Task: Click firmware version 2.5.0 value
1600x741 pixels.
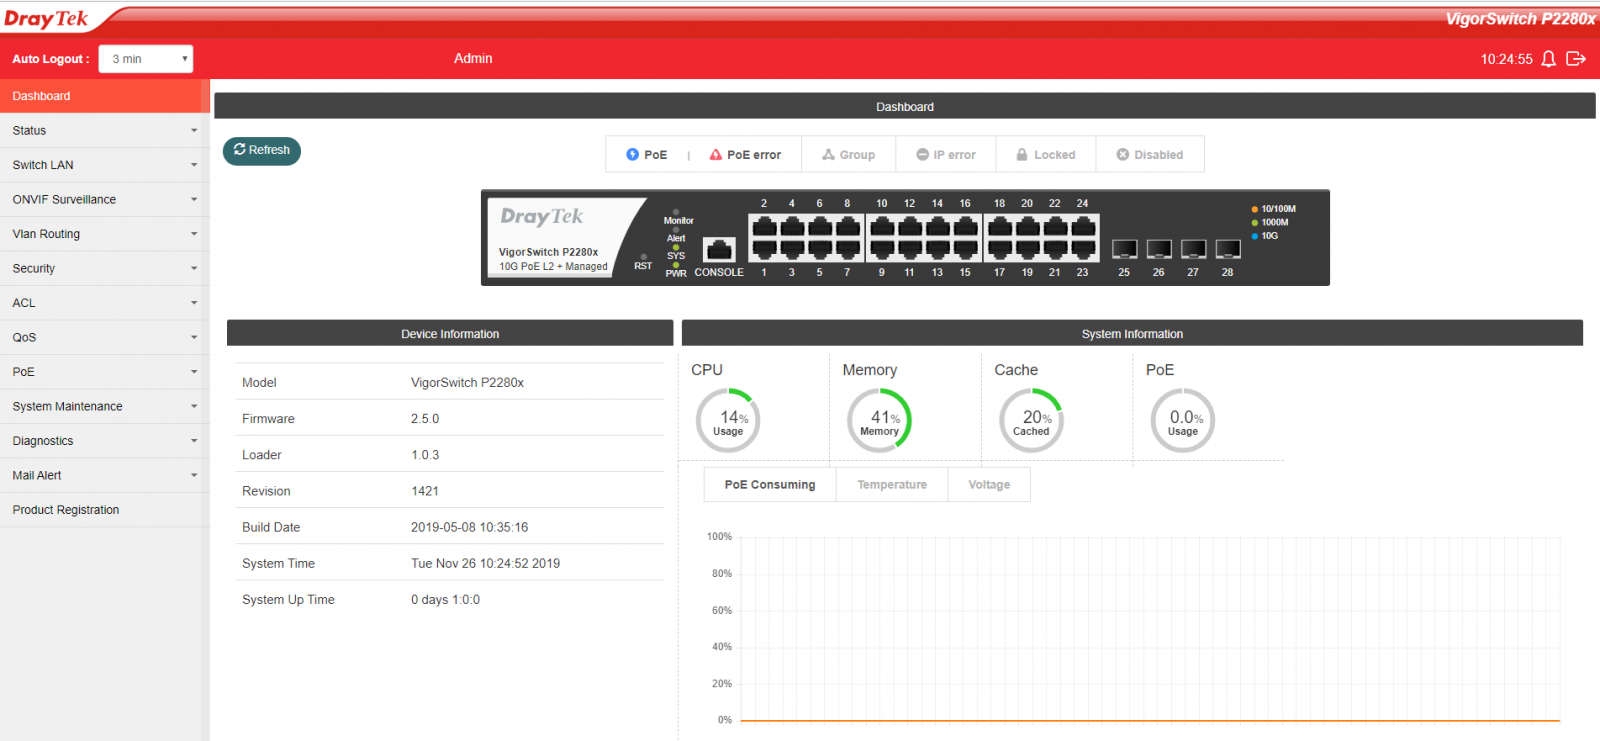Action: (x=425, y=419)
